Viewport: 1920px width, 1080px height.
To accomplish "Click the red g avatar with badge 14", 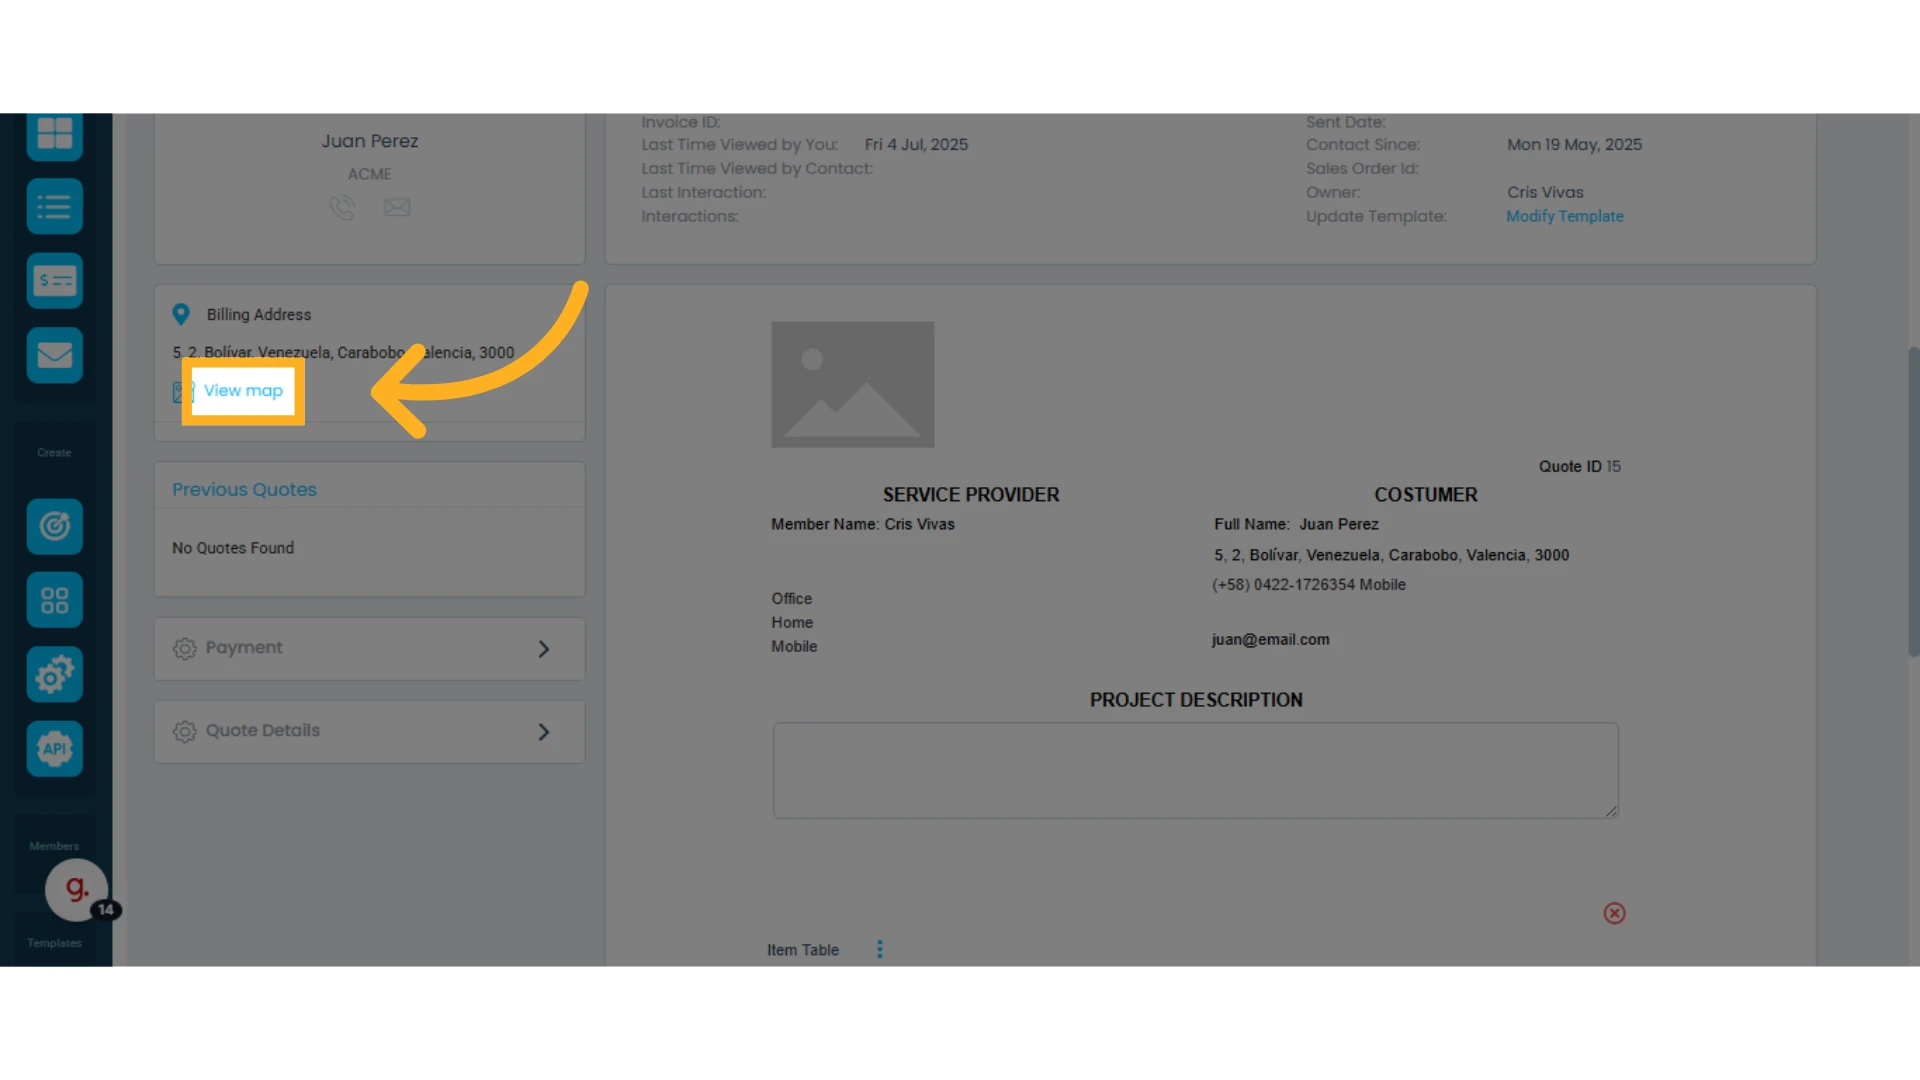I will (77, 889).
